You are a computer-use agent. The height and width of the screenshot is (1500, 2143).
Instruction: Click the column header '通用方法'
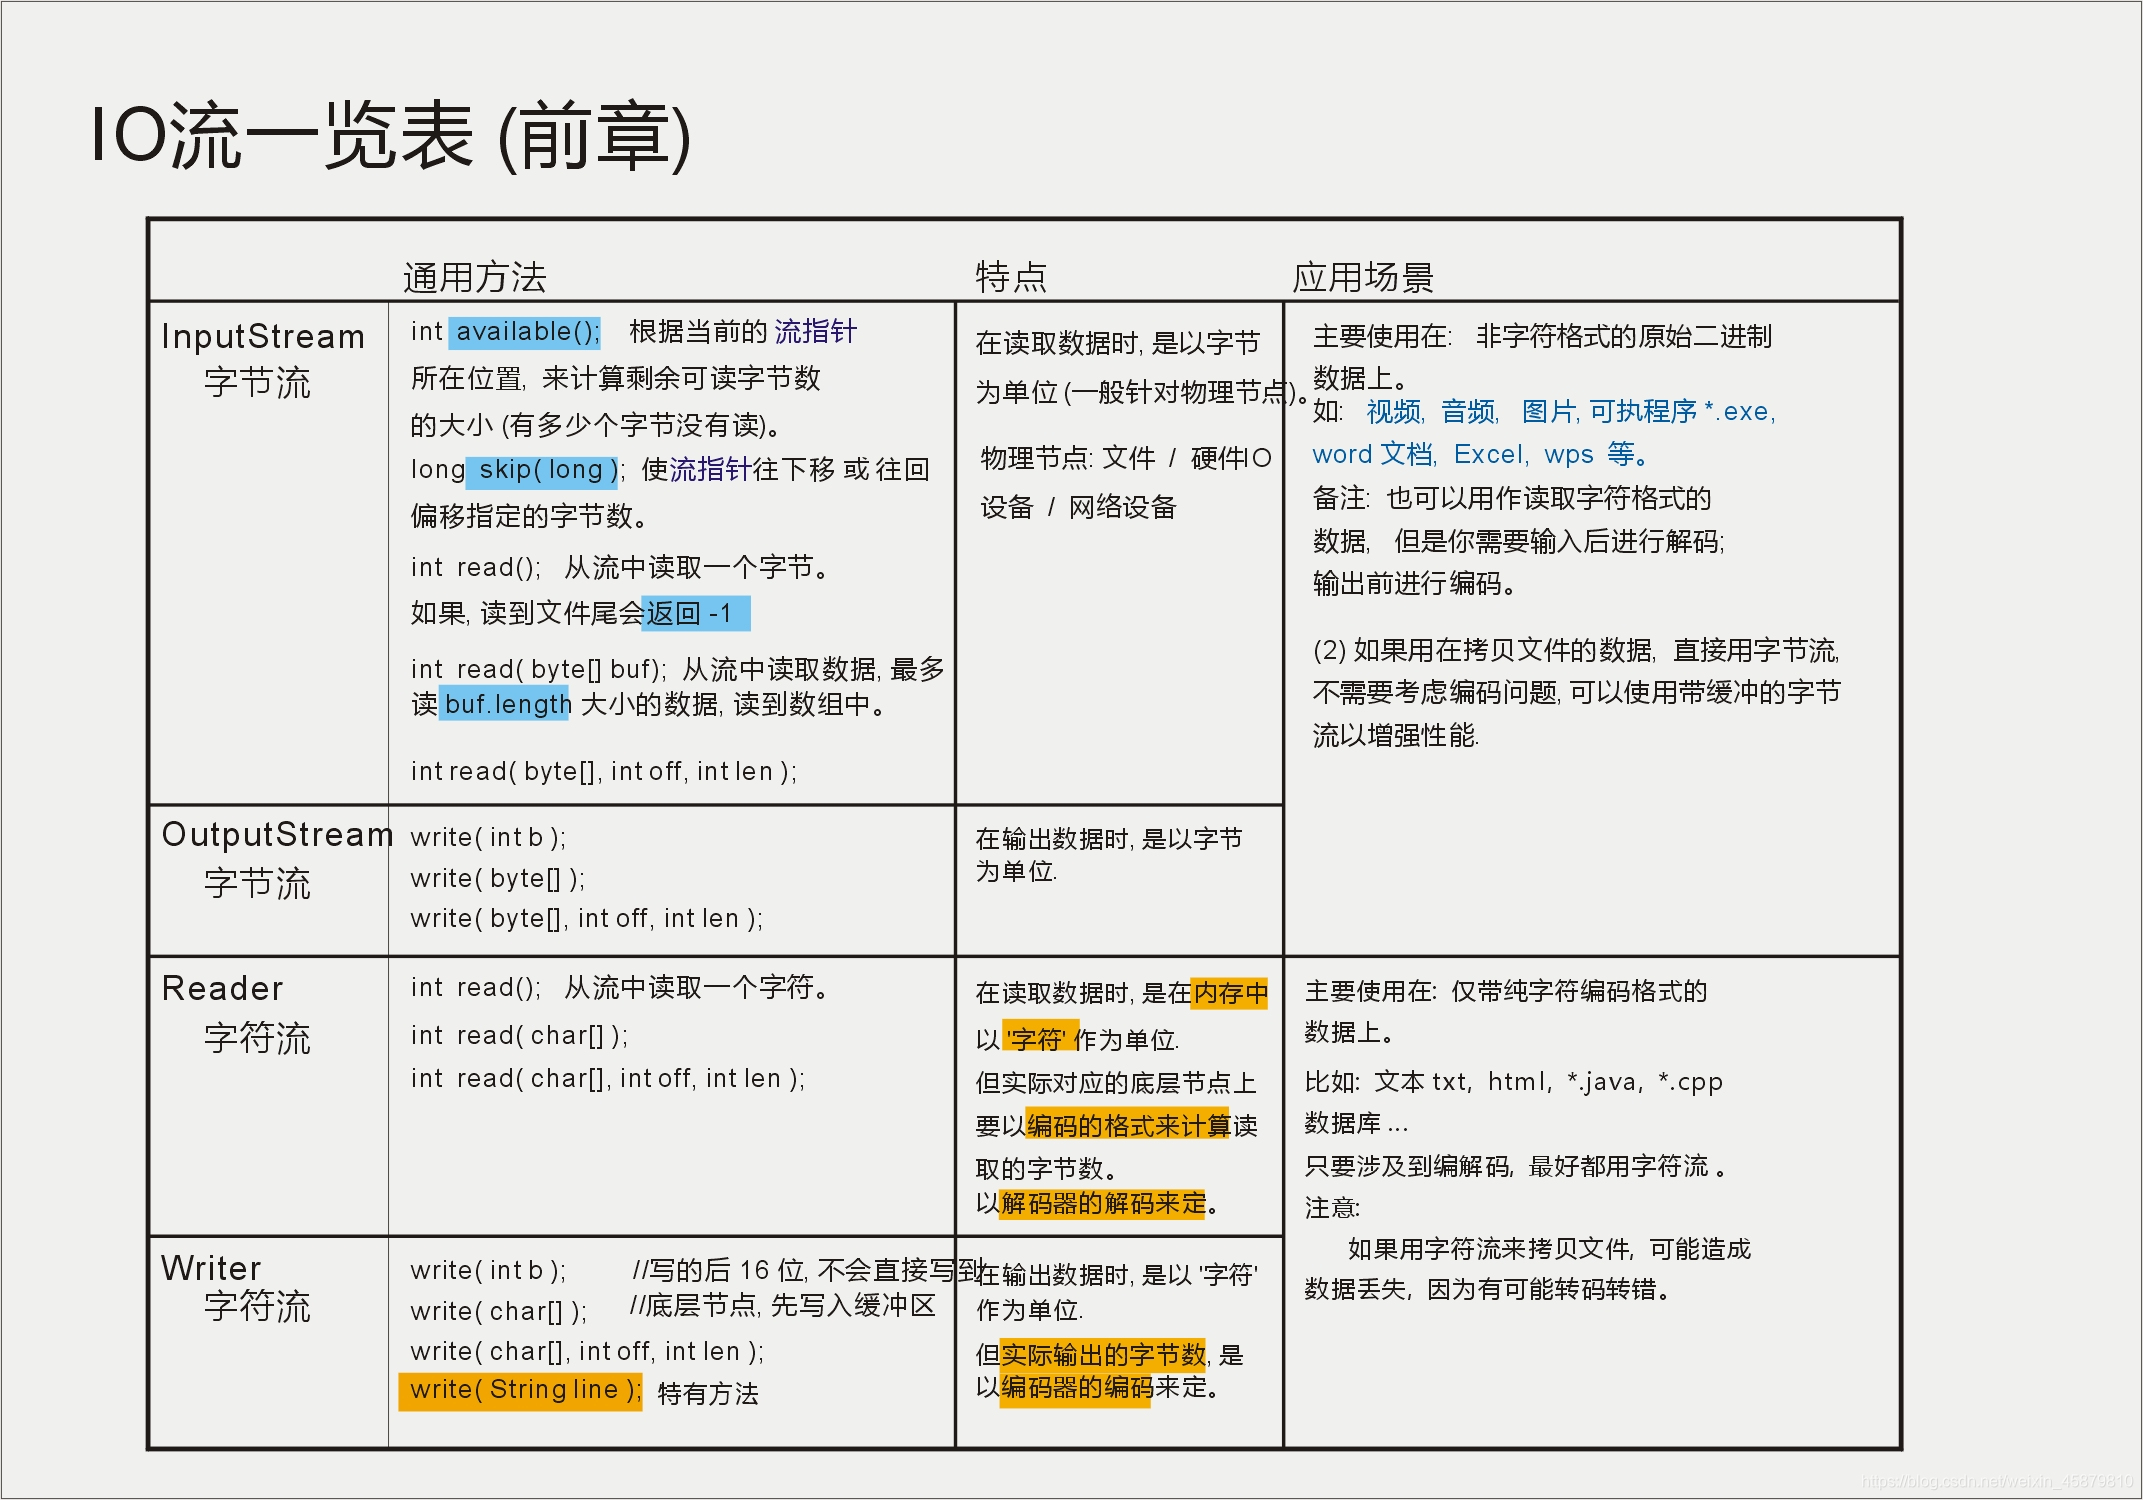tap(475, 277)
